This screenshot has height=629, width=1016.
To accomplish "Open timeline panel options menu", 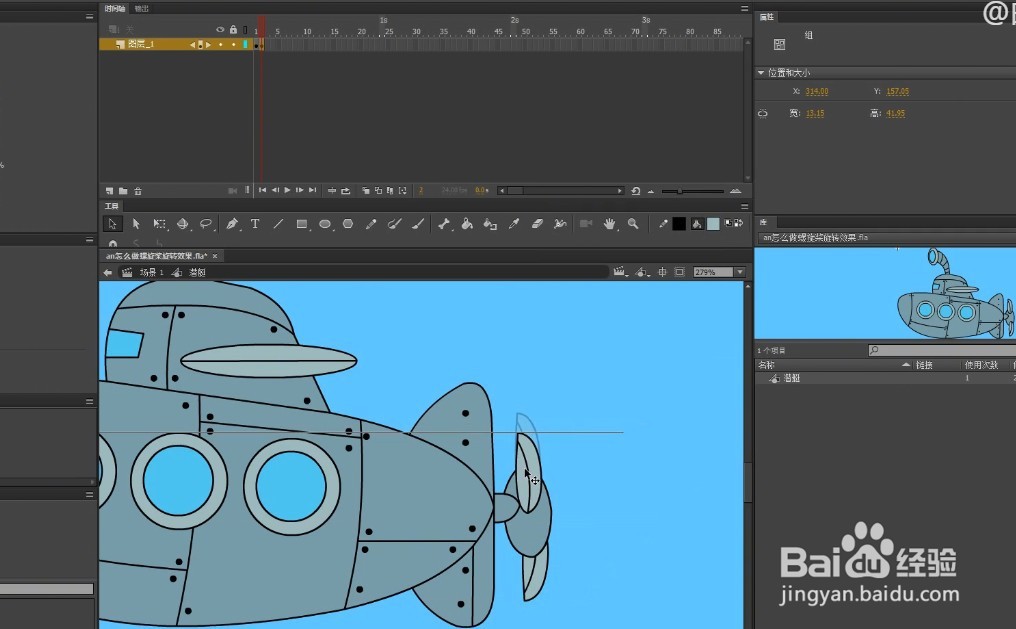I will click(x=745, y=8).
